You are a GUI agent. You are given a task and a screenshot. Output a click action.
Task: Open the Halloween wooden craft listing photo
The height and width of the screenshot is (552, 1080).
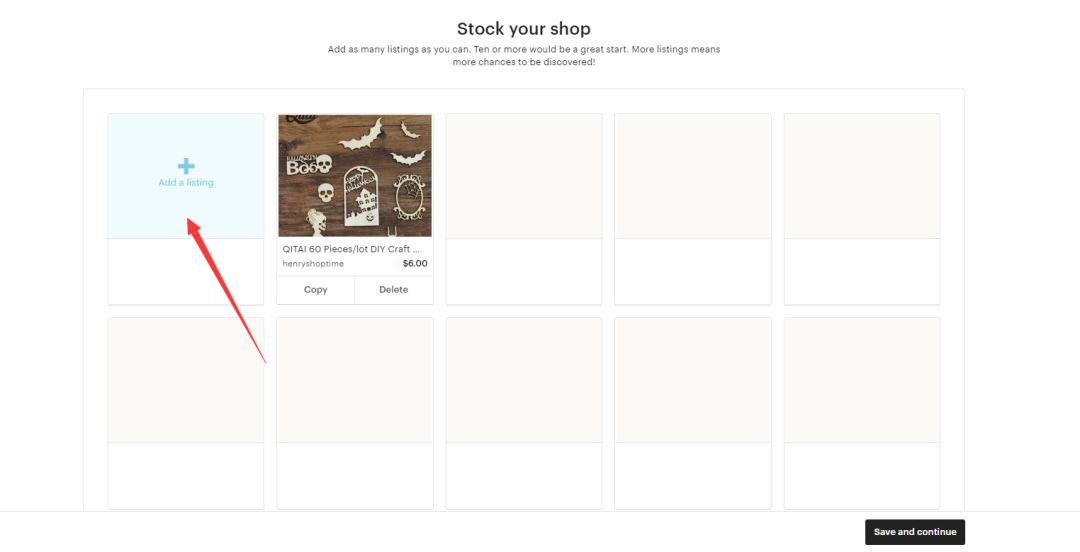355,175
